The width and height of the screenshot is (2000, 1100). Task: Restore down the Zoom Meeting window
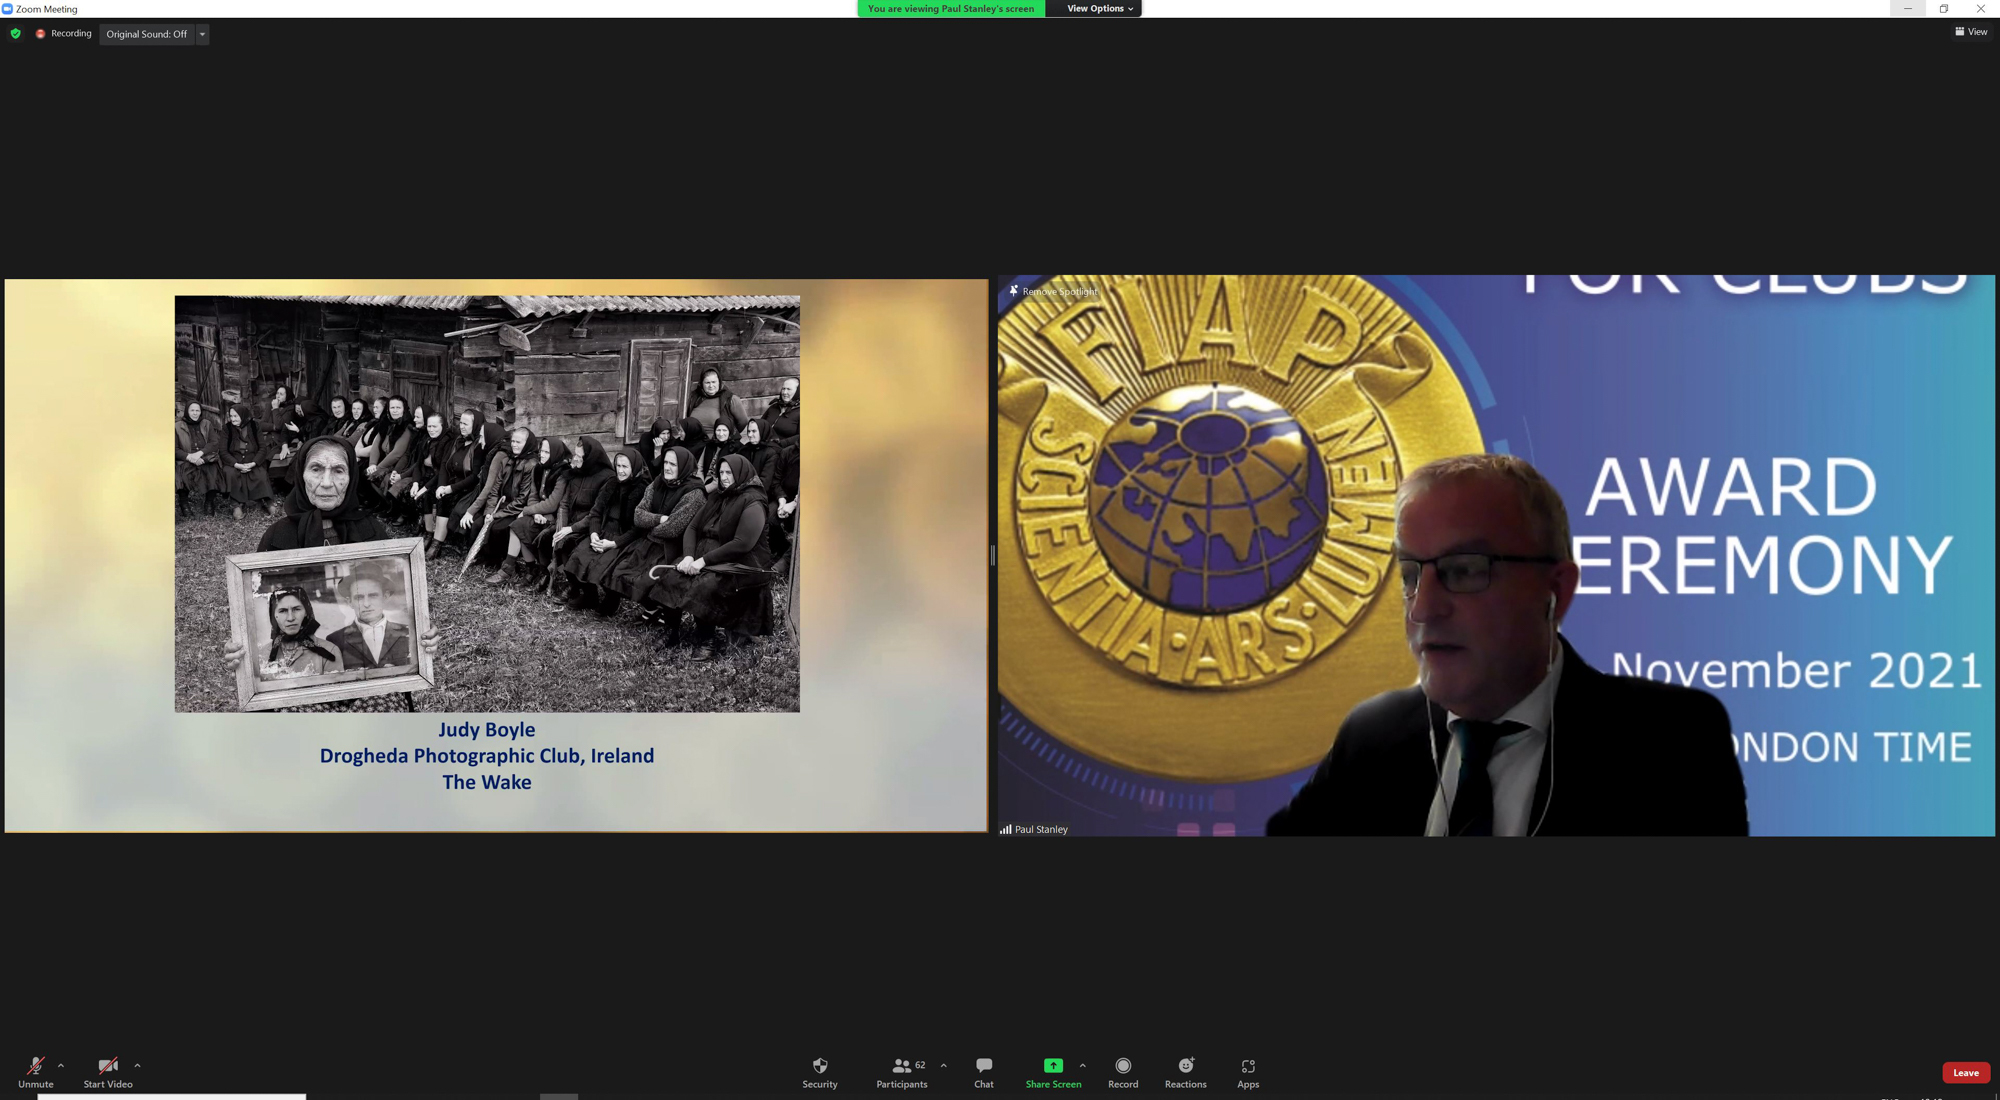tap(1944, 9)
